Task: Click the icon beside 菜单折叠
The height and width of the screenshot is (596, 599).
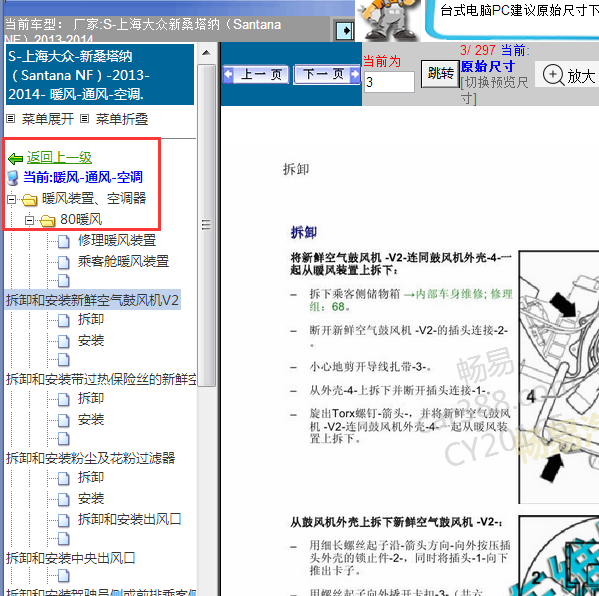Action: [84, 119]
